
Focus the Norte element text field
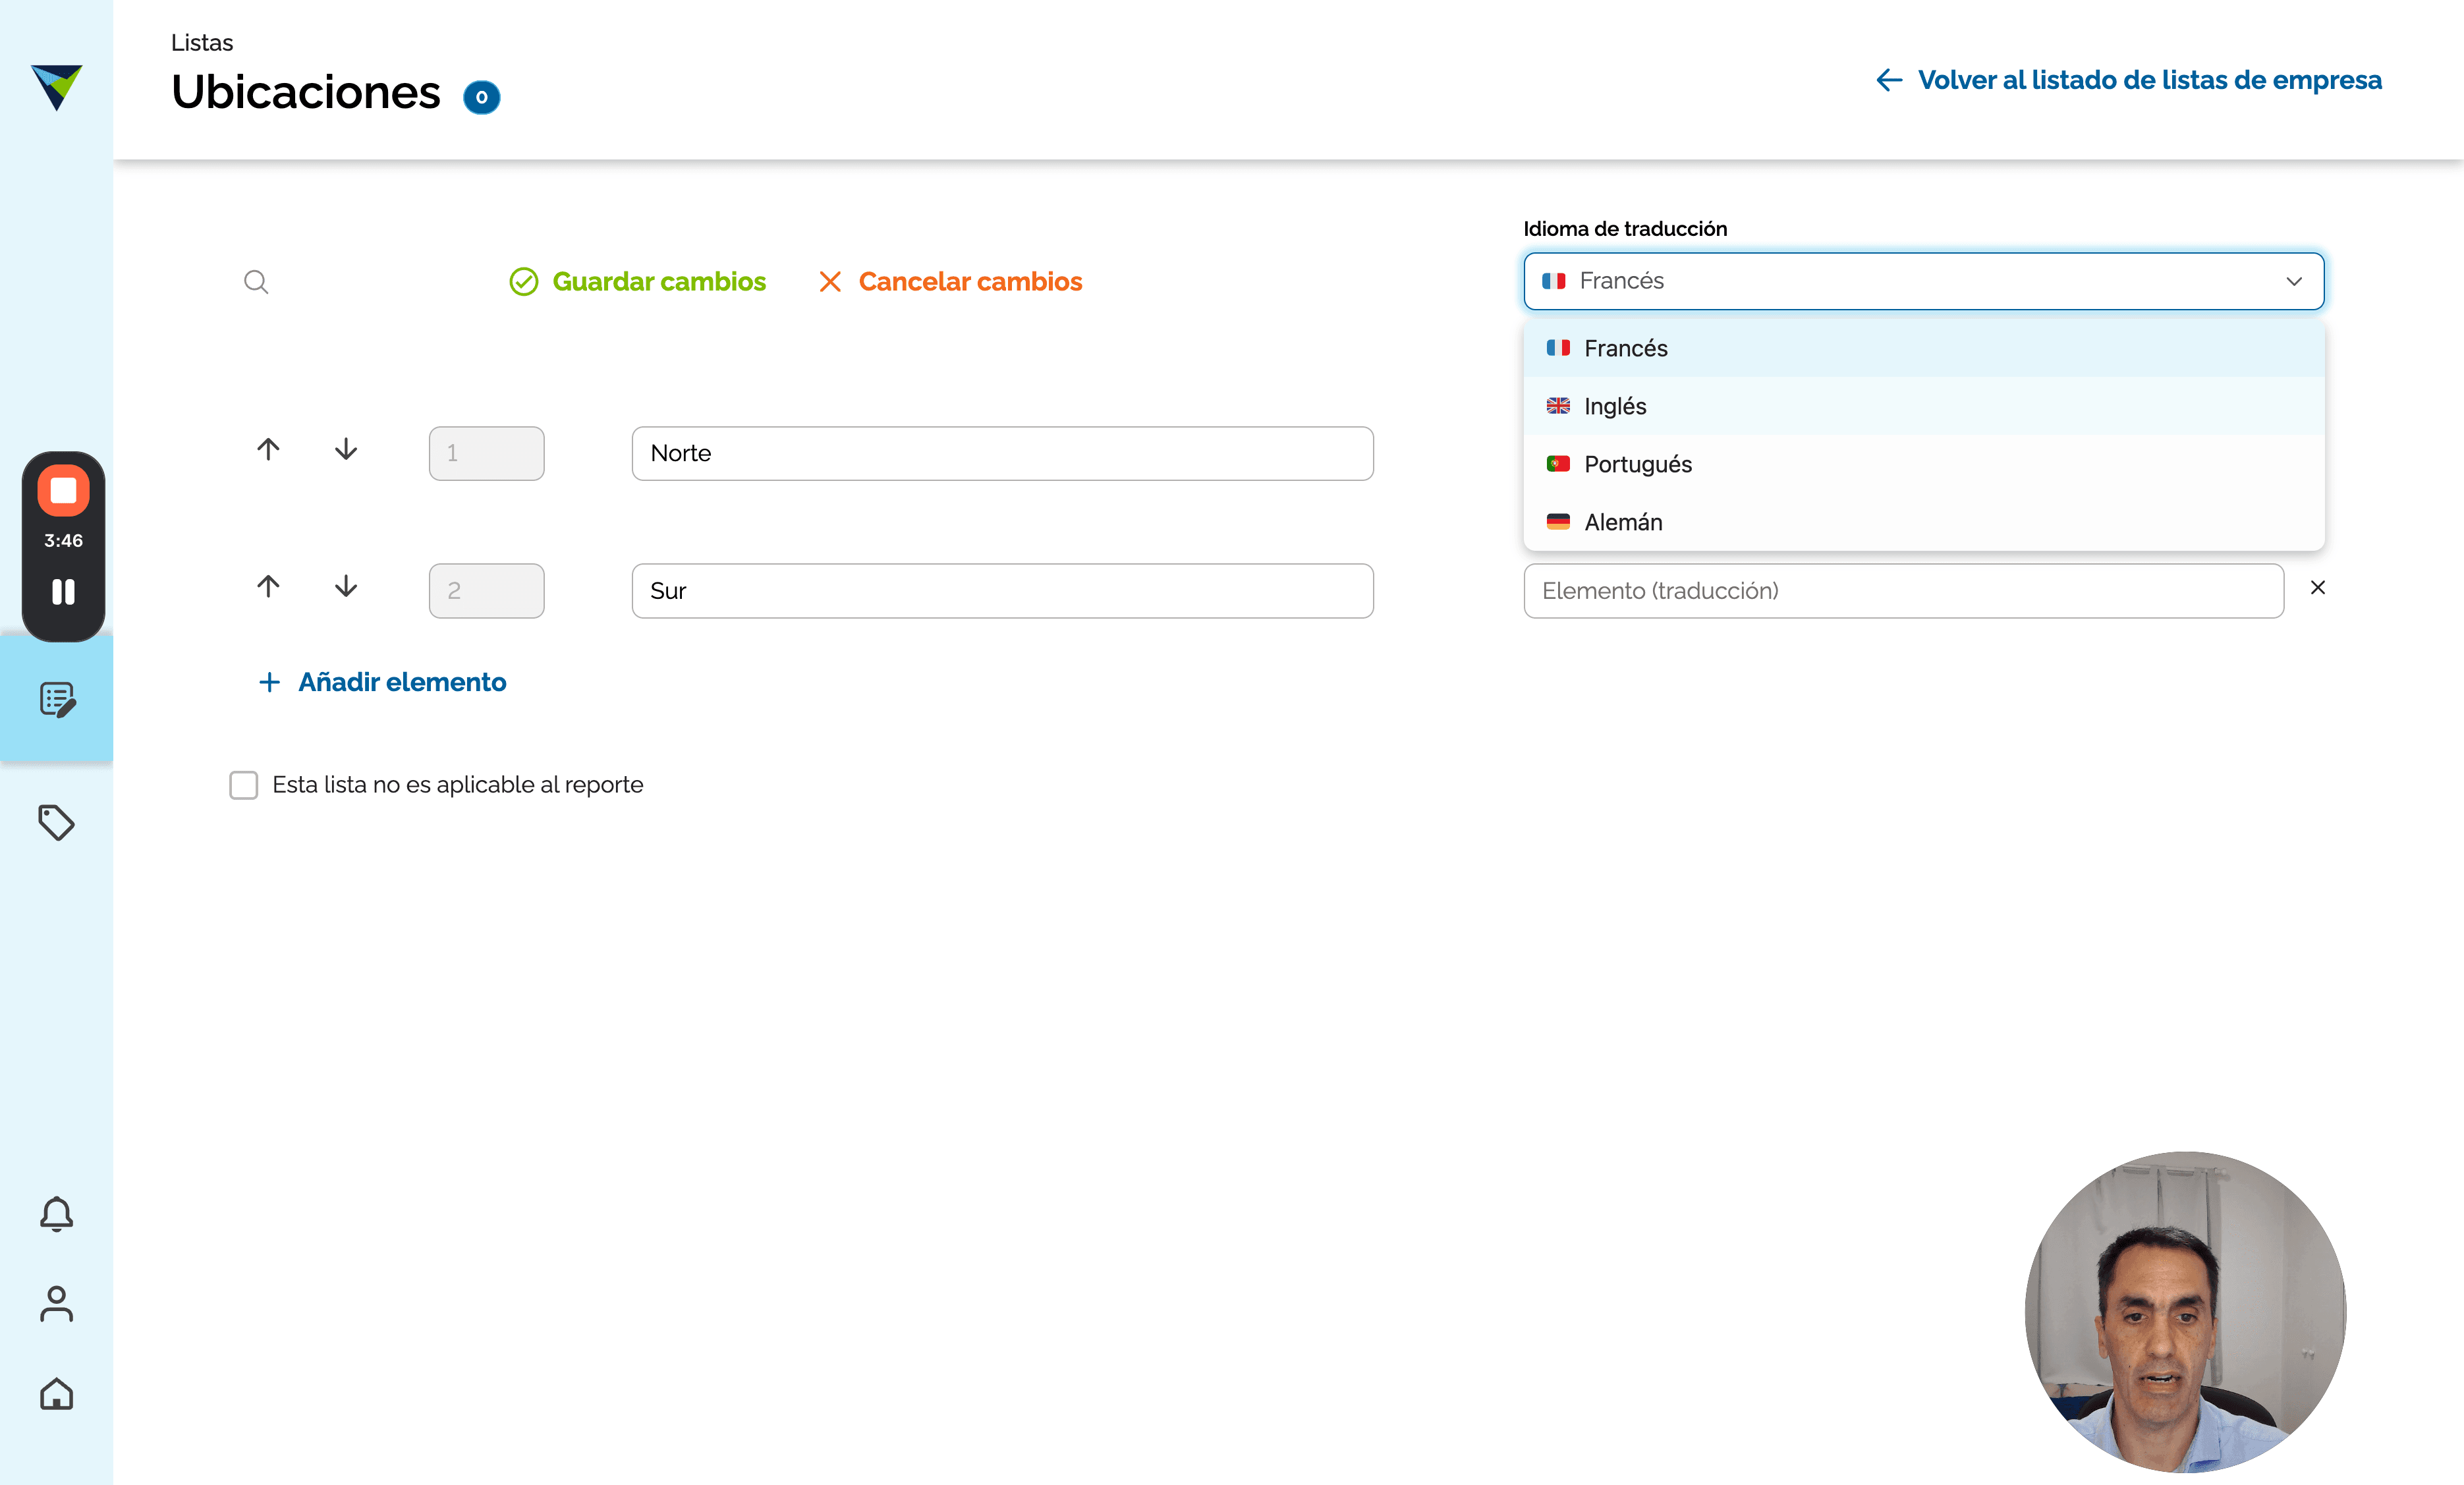tap(1002, 453)
